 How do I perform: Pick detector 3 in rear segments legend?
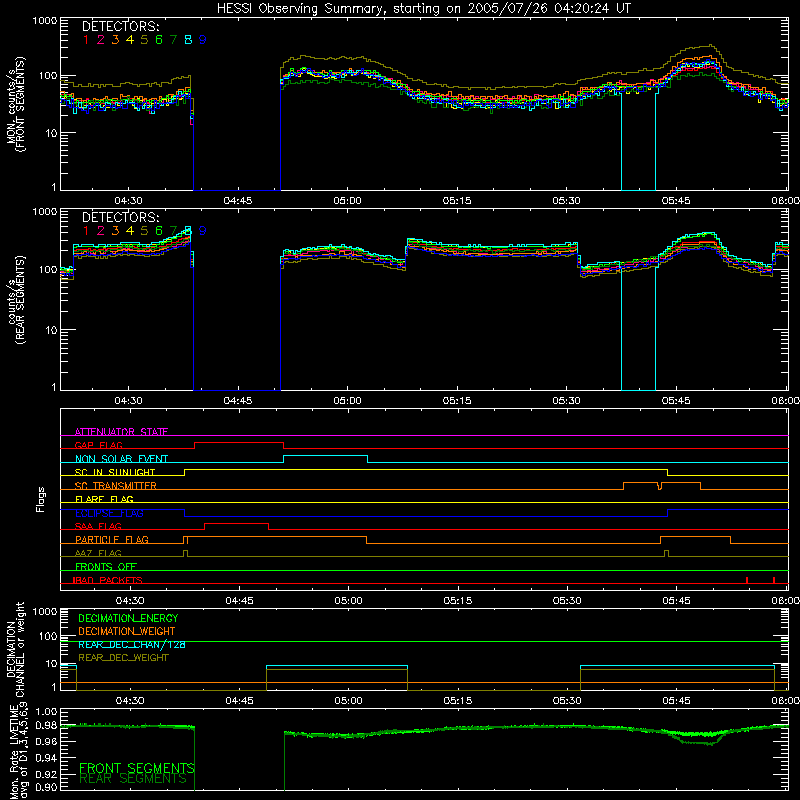(115, 231)
